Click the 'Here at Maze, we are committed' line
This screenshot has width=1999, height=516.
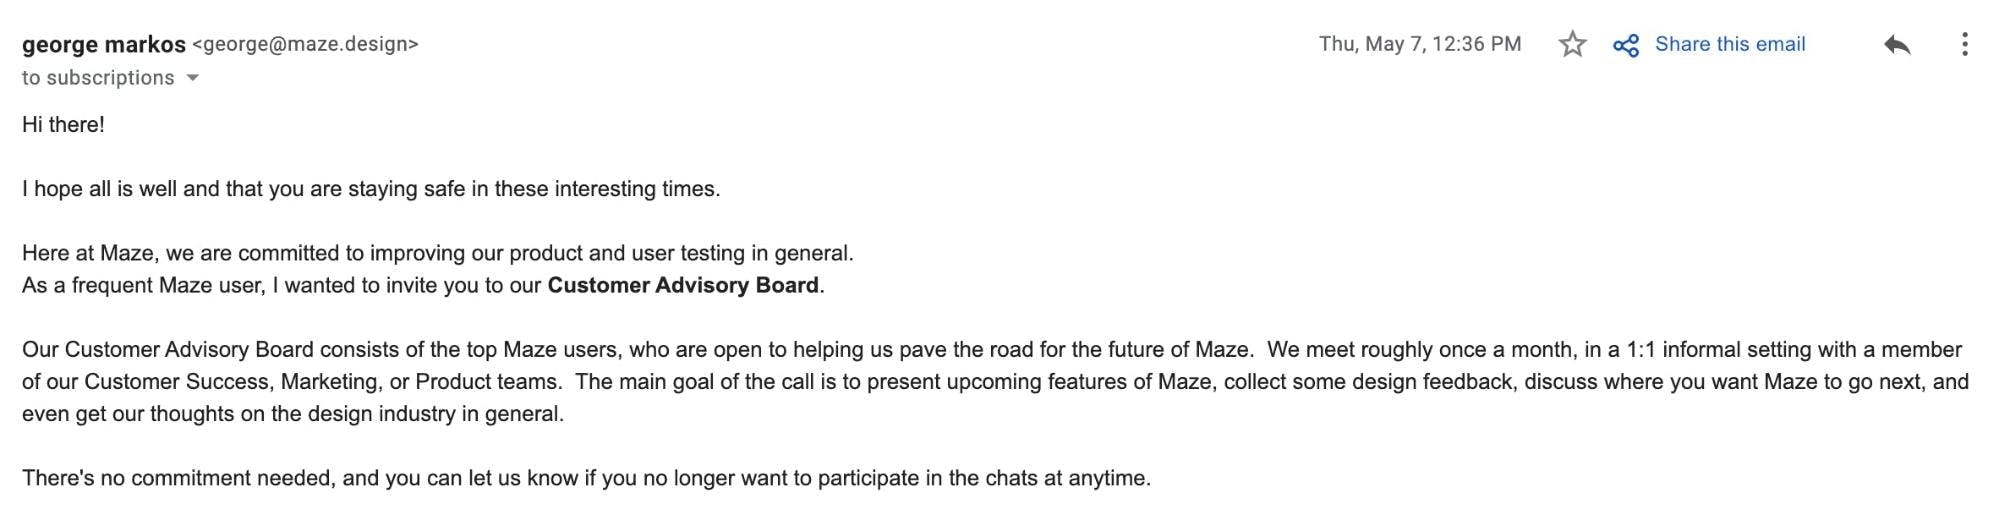437,253
